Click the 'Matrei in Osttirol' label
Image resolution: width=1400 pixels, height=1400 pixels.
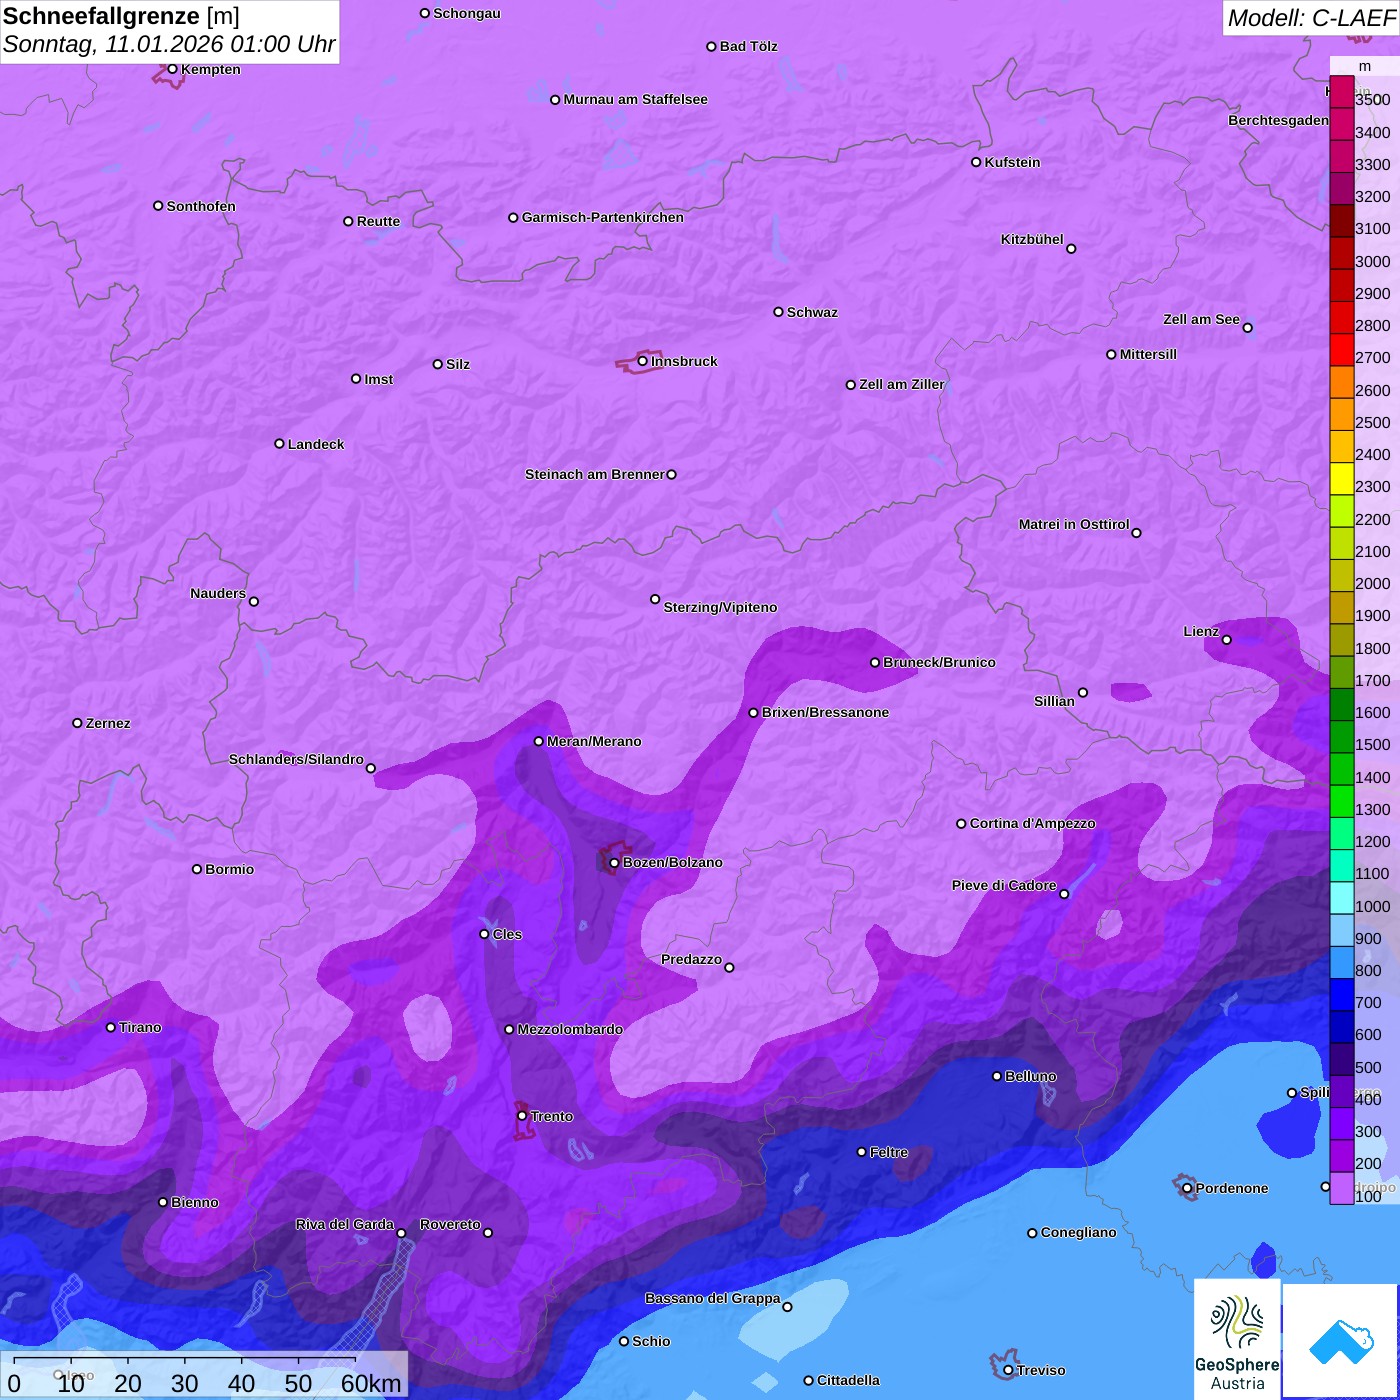point(1074,524)
